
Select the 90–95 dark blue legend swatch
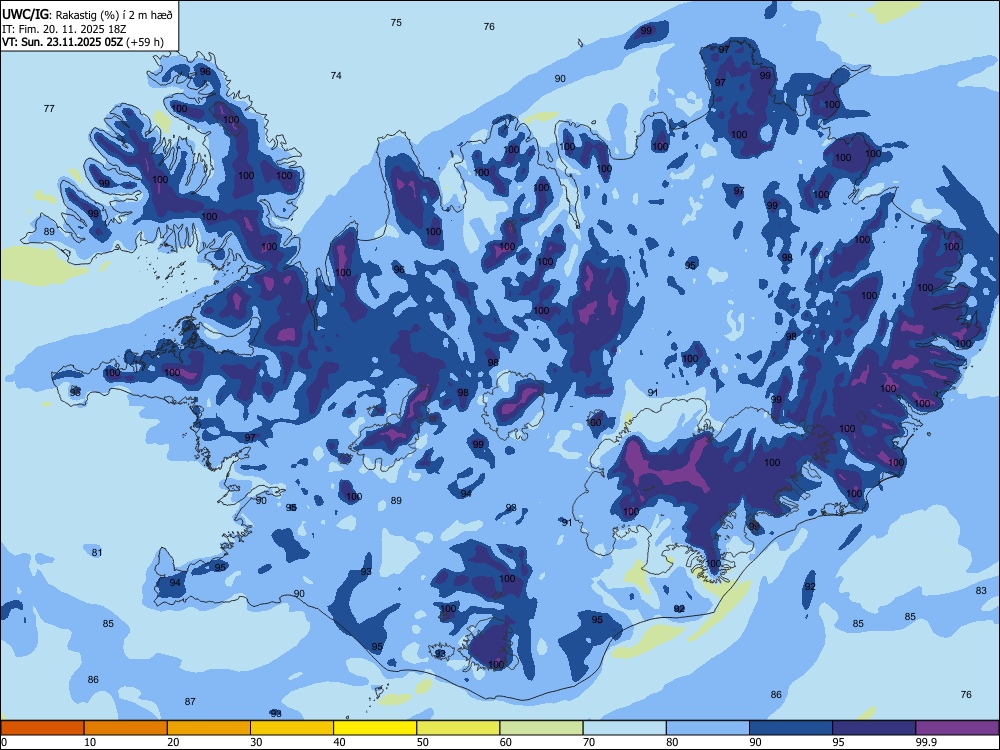pos(791,728)
